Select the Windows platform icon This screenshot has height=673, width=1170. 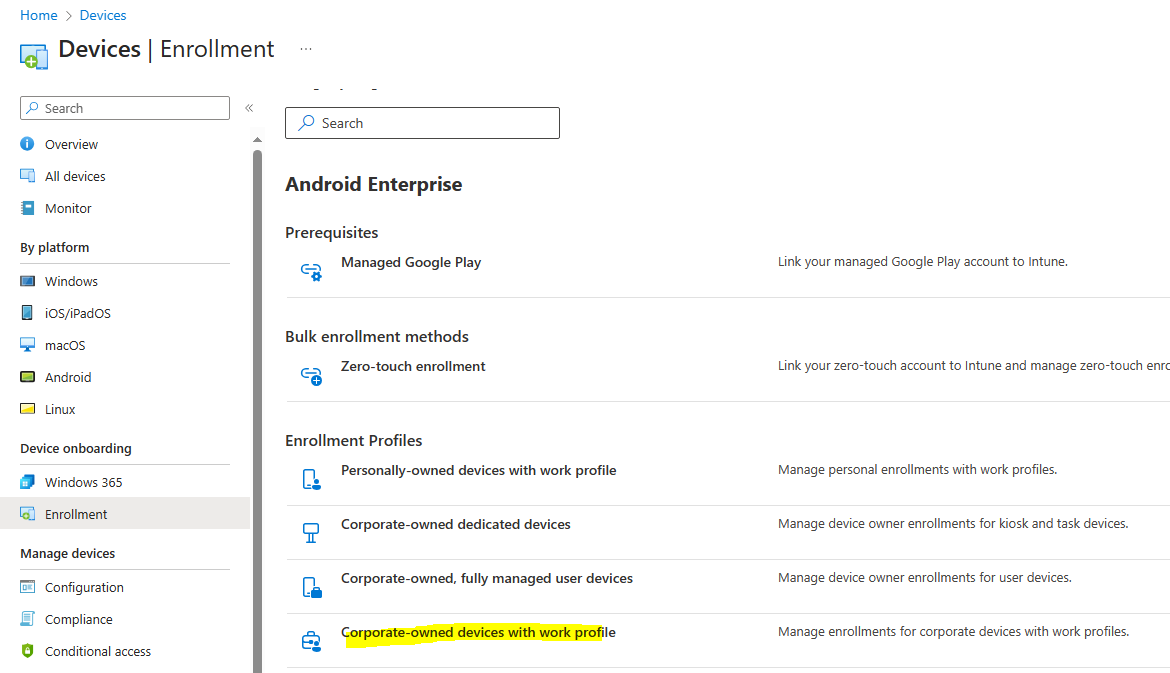[x=30, y=281]
